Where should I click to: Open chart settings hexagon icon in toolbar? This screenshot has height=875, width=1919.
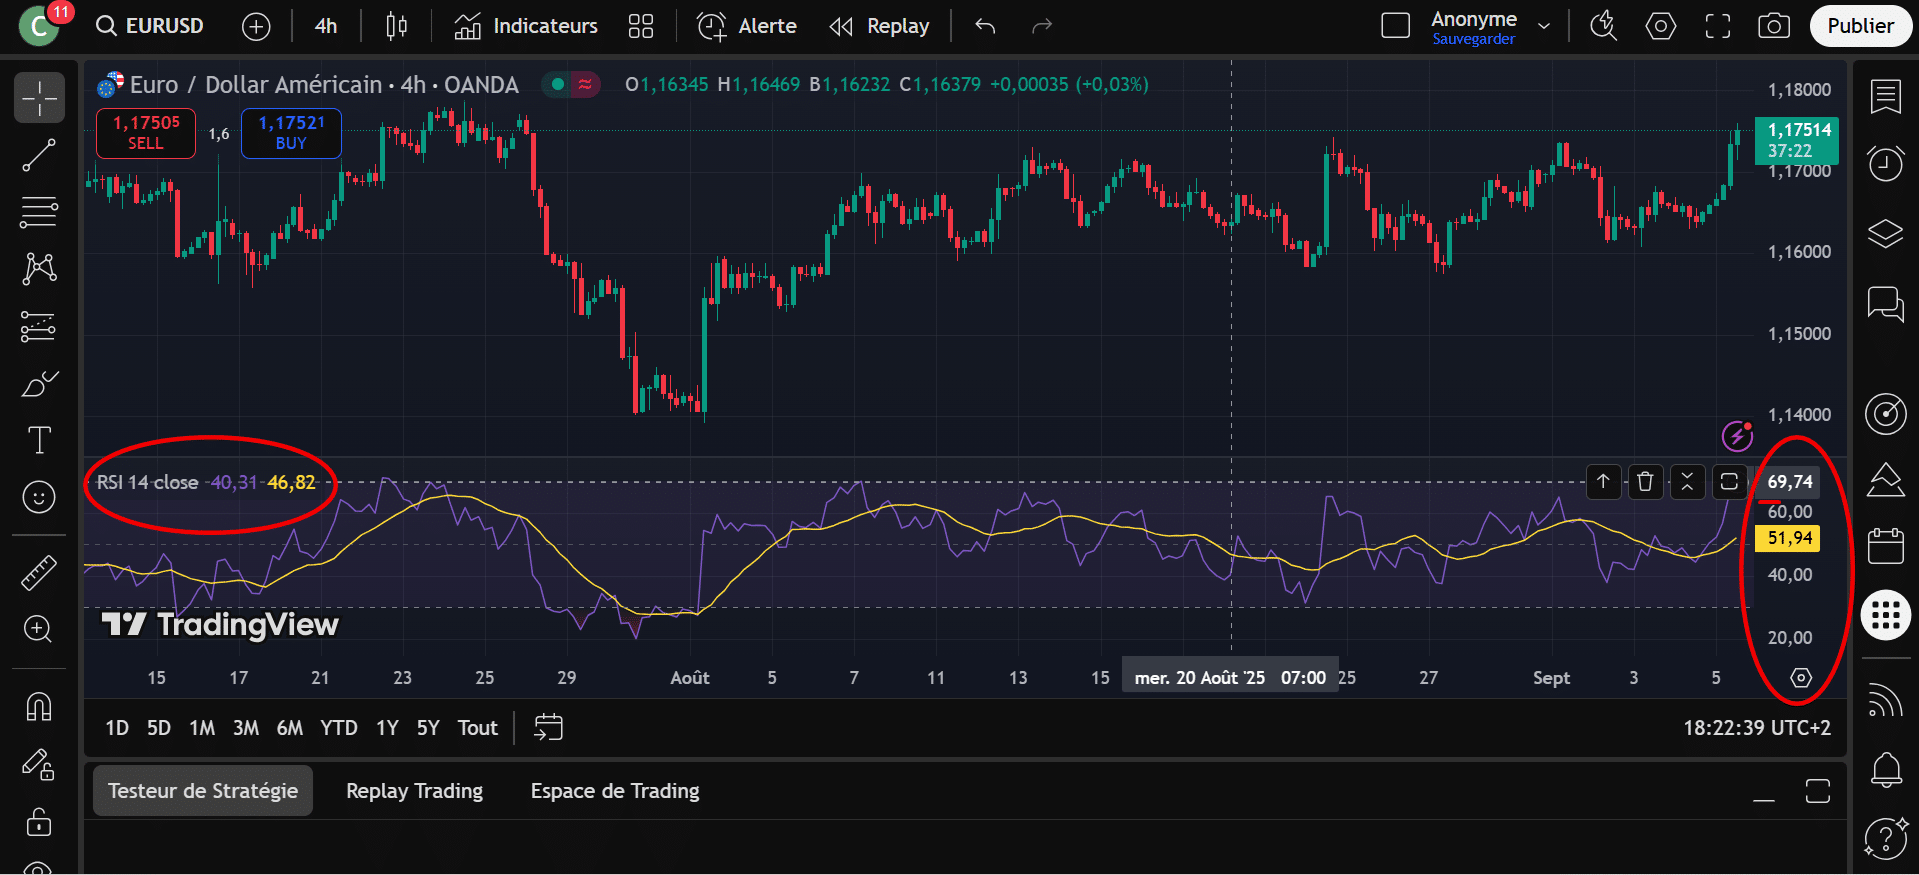point(1661,26)
